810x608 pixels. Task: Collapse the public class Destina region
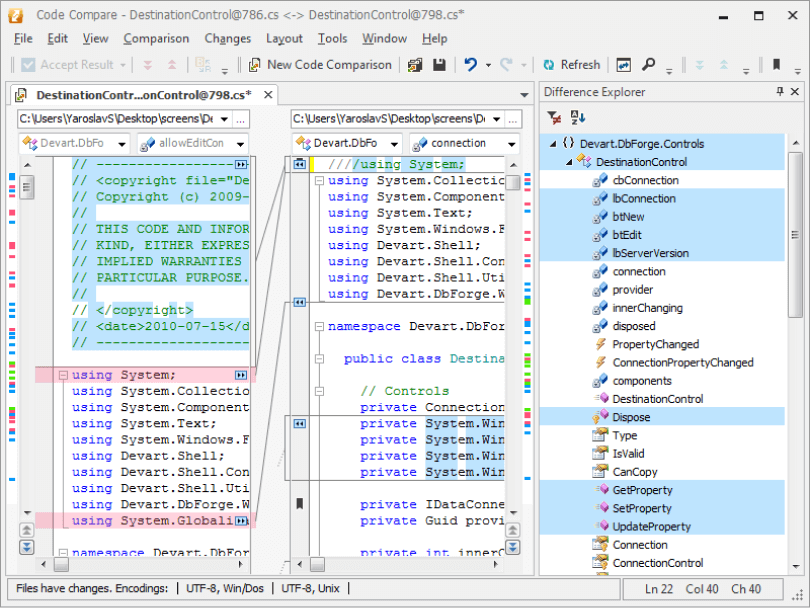[319, 358]
